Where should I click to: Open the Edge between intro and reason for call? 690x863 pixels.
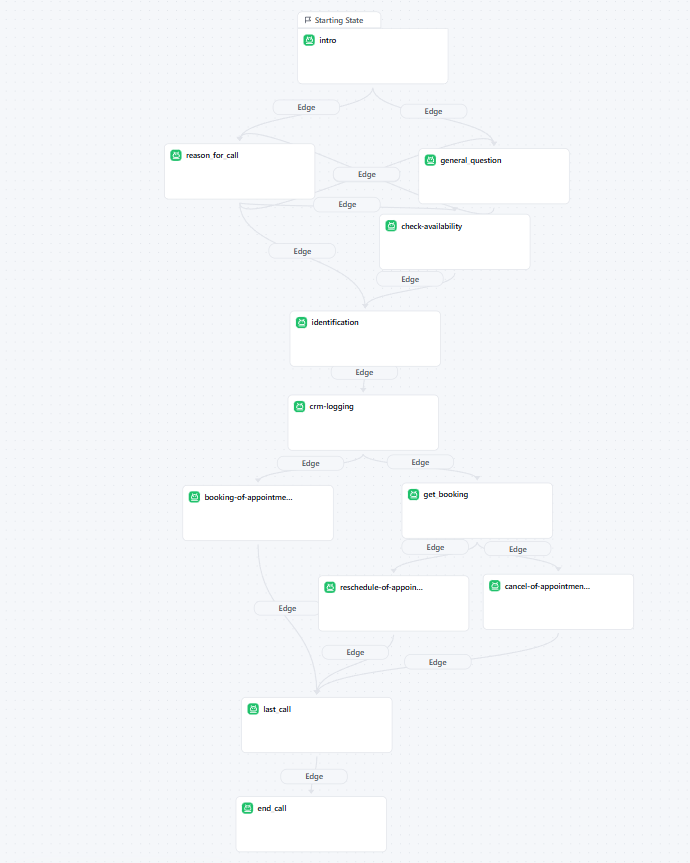point(306,107)
